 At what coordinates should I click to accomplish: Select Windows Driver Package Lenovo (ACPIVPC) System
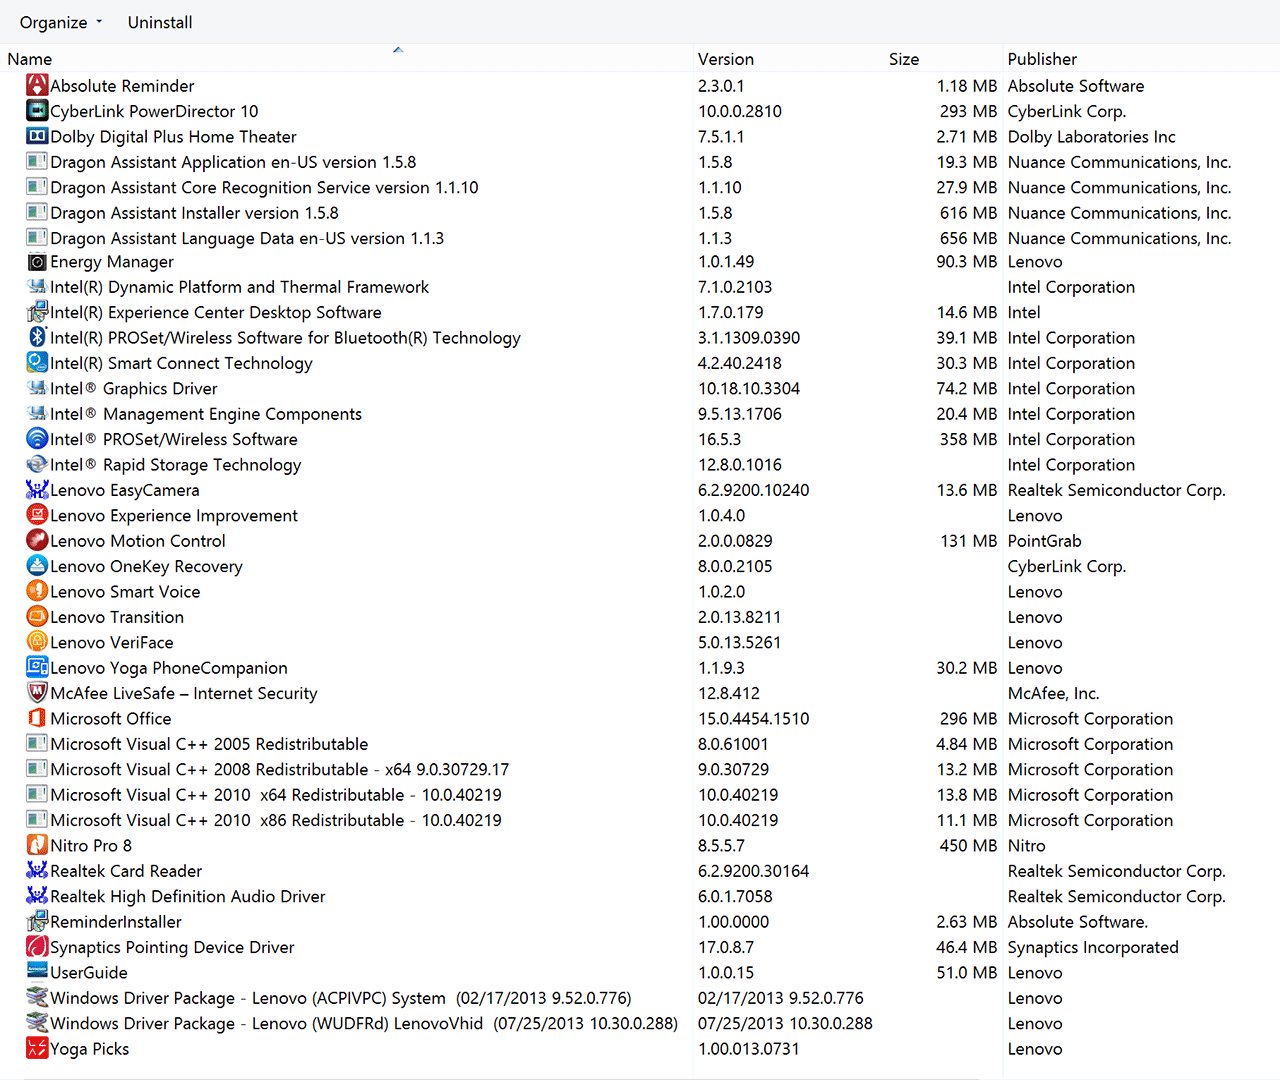tap(341, 998)
